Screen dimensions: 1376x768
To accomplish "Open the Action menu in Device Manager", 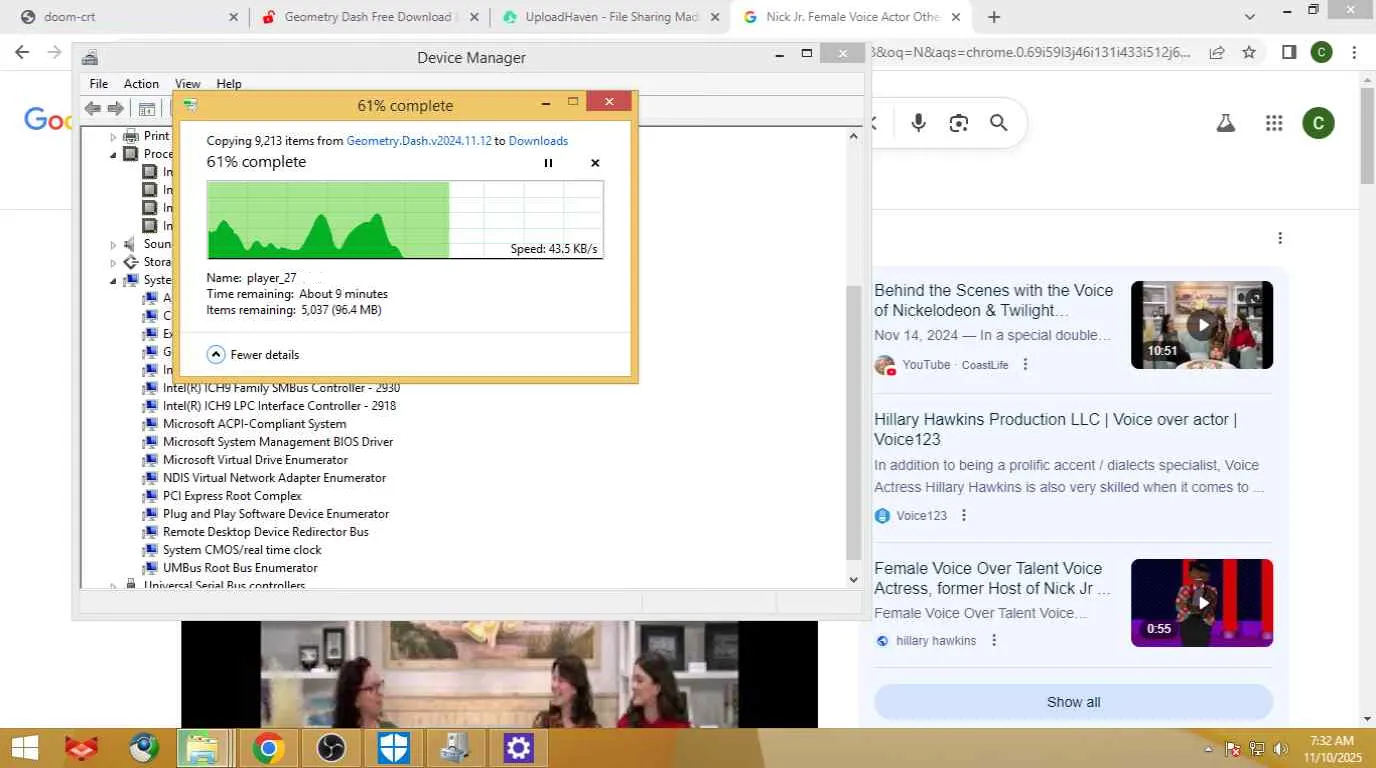I will tap(141, 84).
